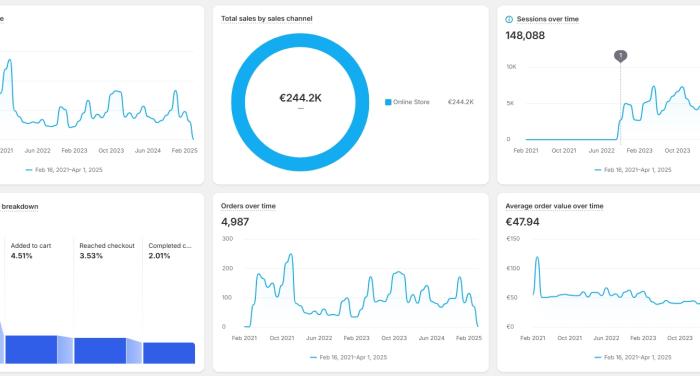Viewport: 700px width, 376px height.
Task: Click the date range legend under Average order value
Action: click(633, 357)
